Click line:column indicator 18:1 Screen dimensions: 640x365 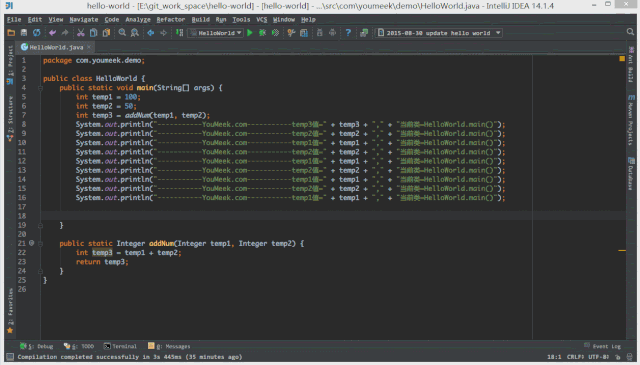pyautogui.click(x=554, y=357)
